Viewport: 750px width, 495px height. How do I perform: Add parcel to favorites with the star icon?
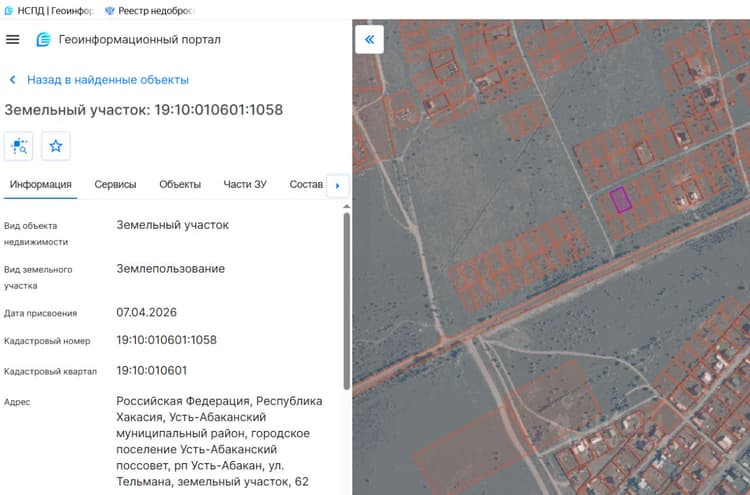(x=56, y=146)
